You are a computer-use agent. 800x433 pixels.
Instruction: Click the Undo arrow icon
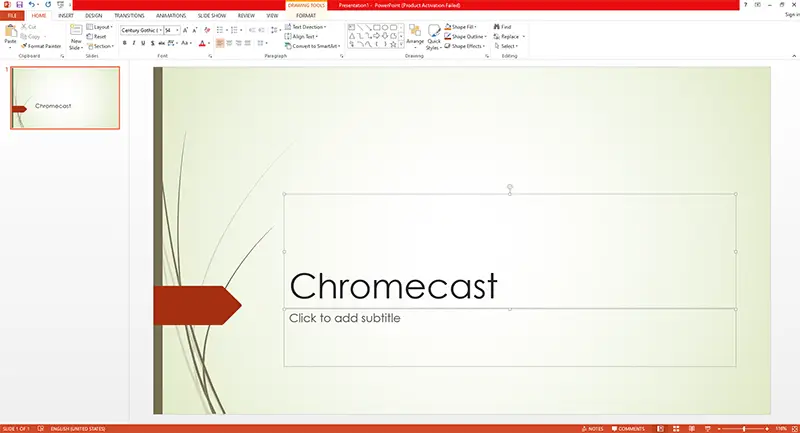(32, 5)
